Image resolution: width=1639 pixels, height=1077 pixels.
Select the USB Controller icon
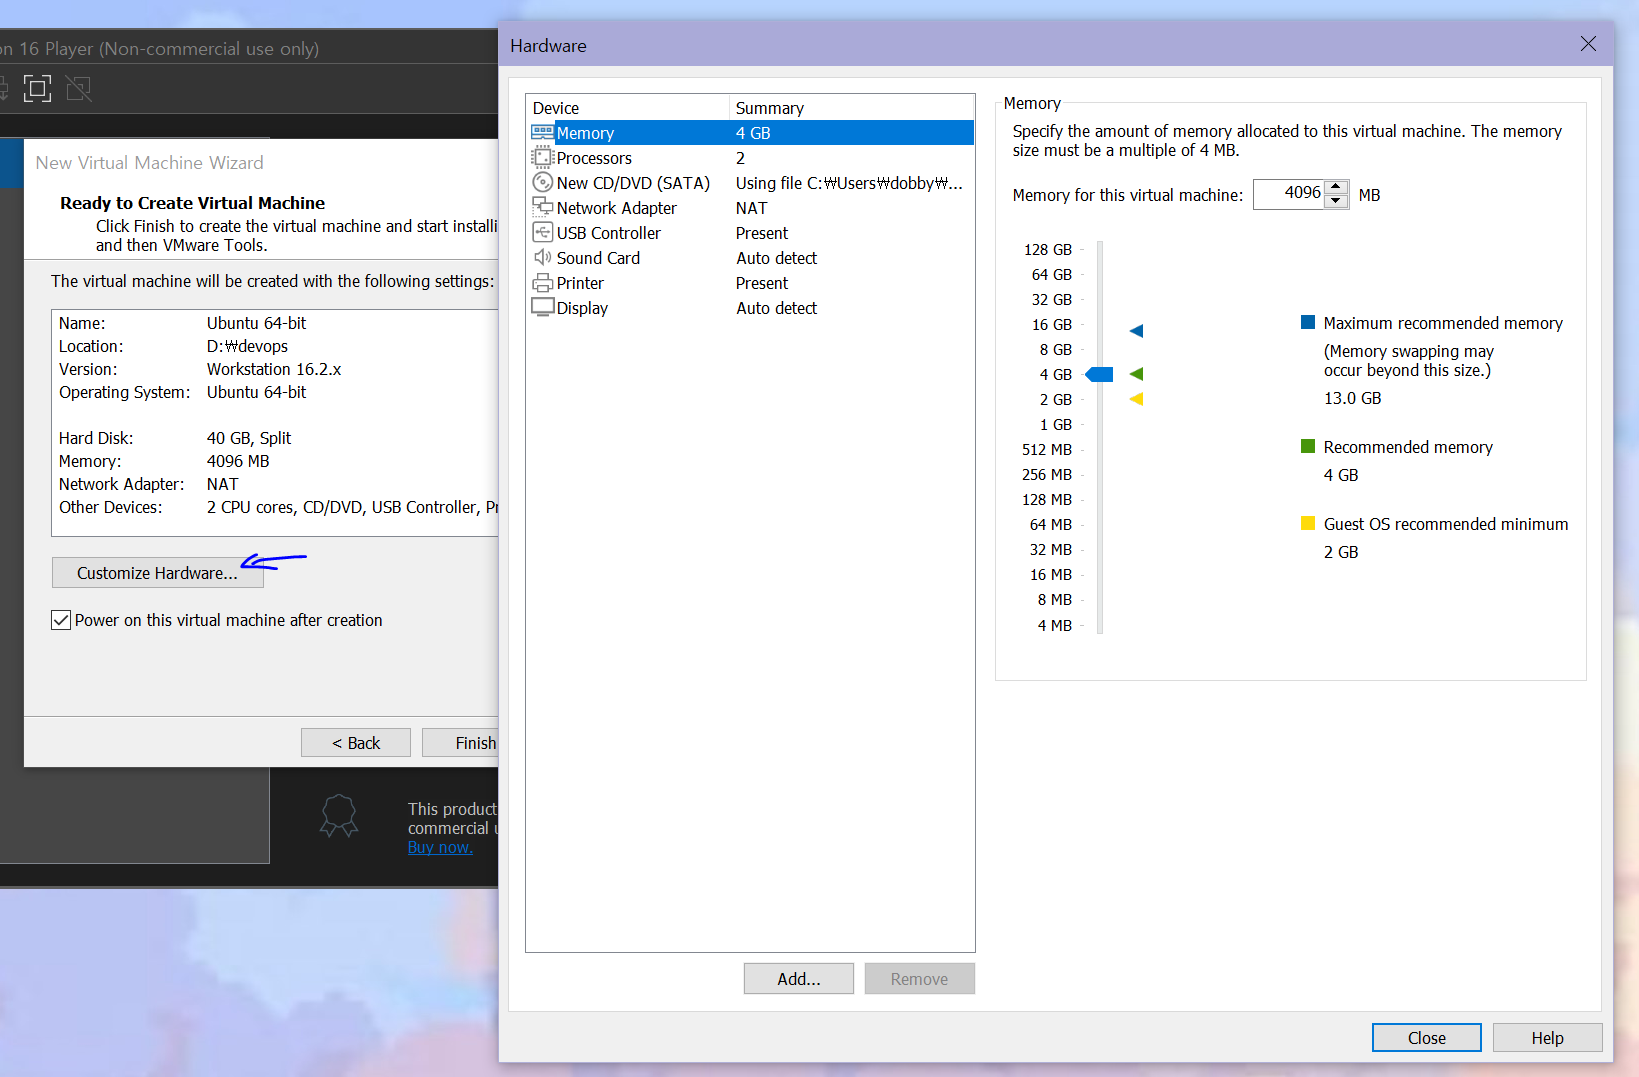click(543, 233)
